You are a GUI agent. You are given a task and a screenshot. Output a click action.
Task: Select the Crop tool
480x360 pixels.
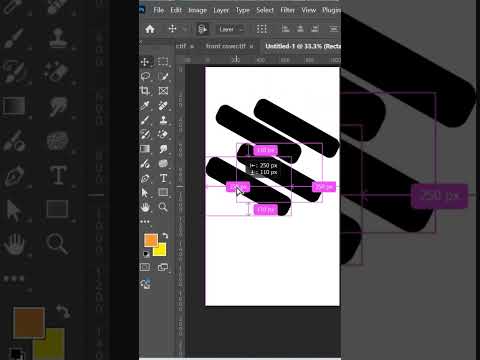pyautogui.click(x=145, y=91)
